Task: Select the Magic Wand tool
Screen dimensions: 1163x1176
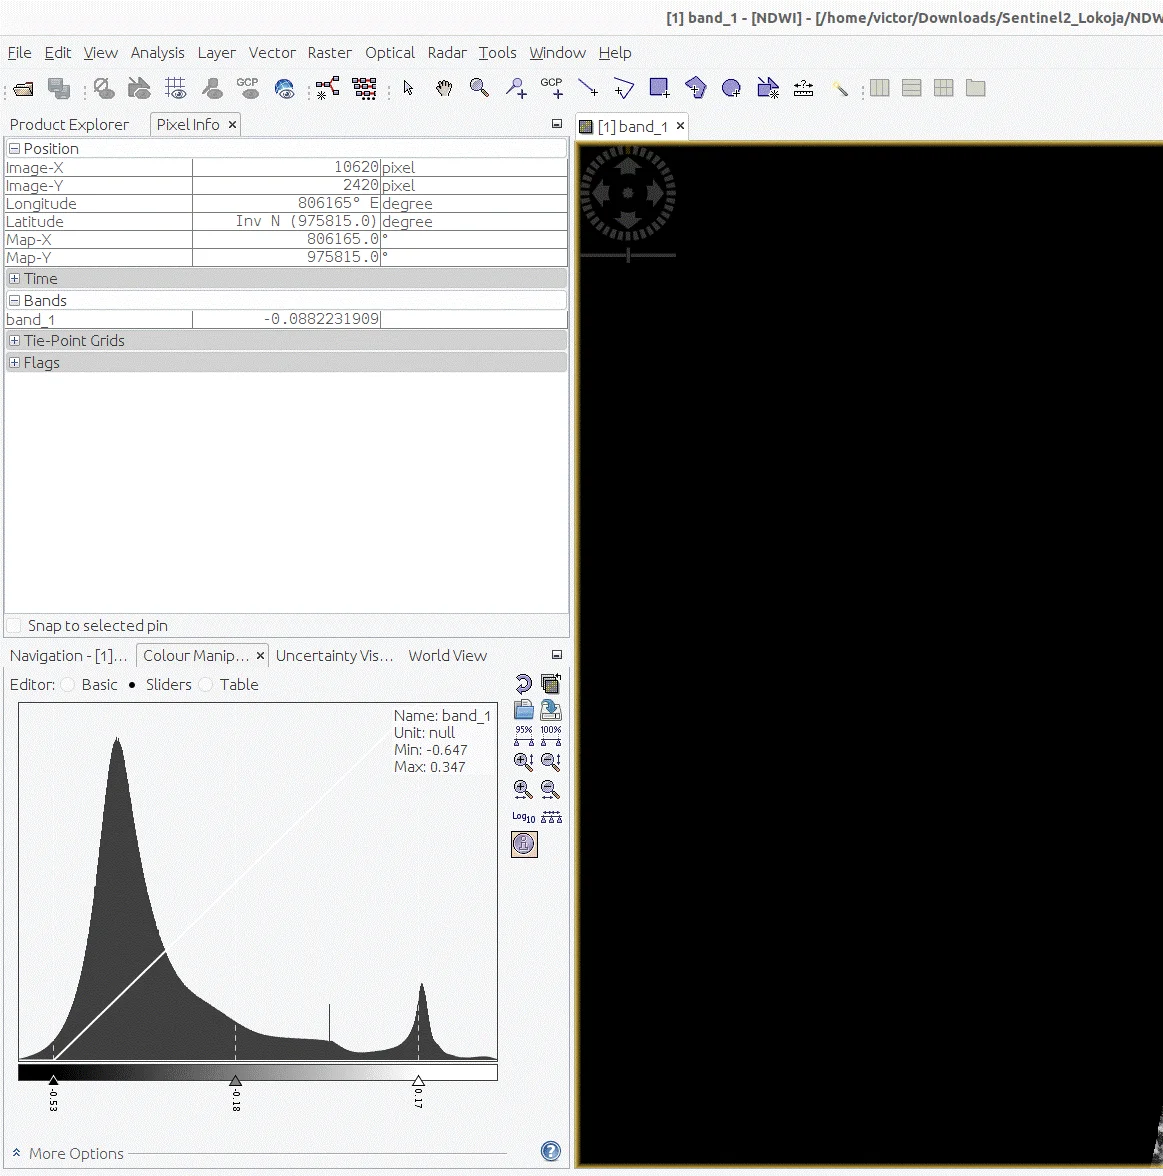Action: [x=841, y=88]
